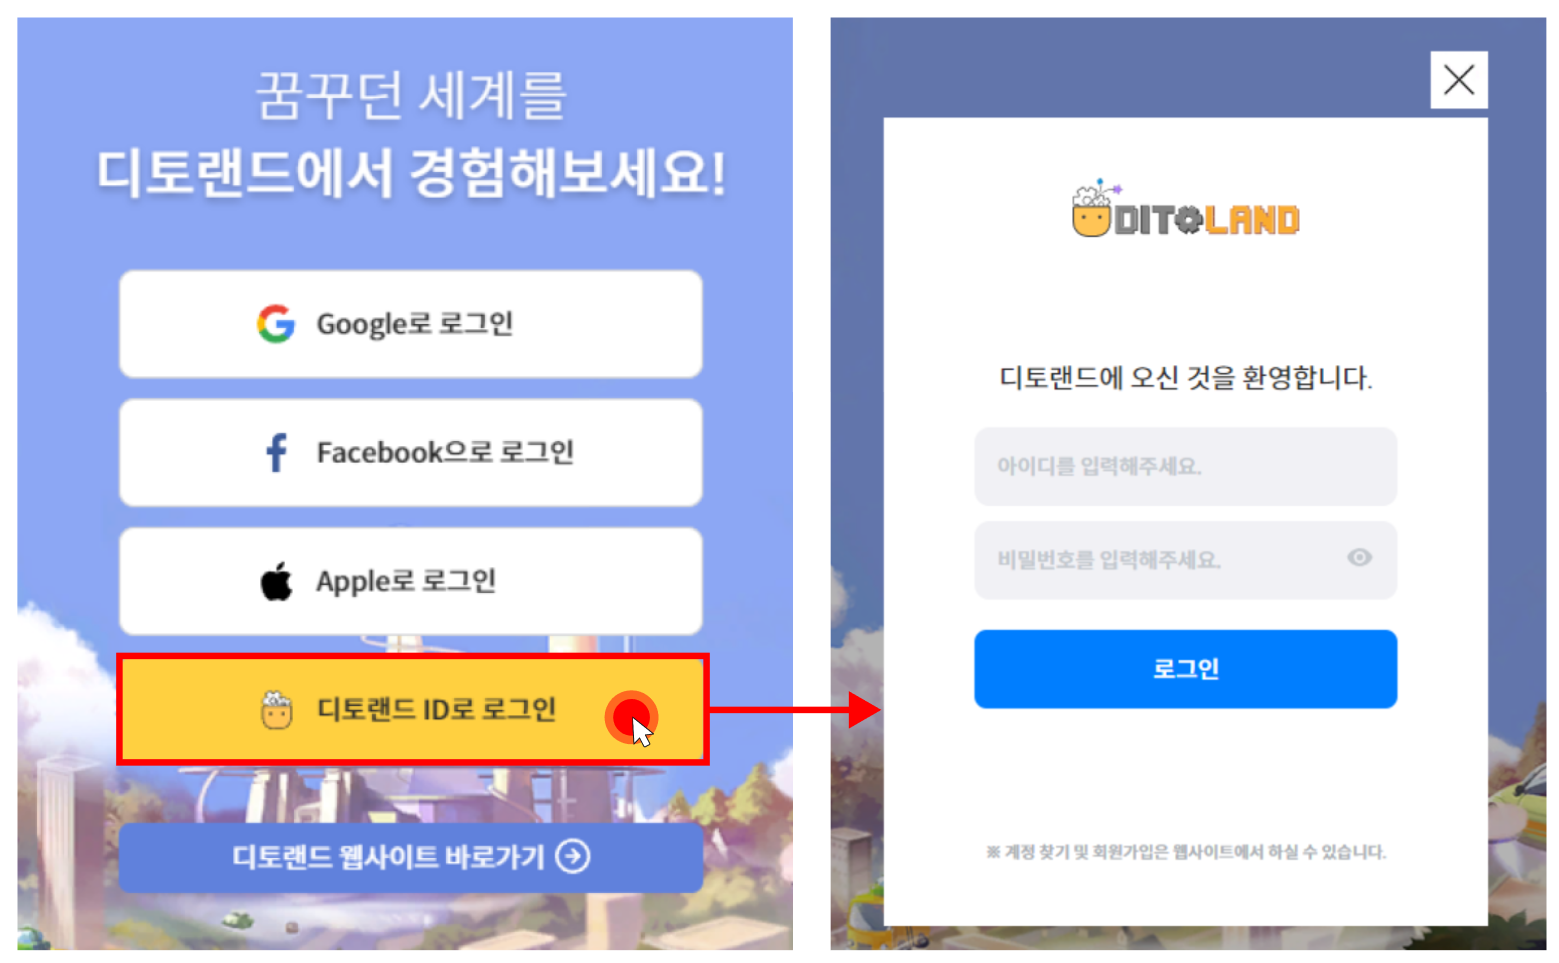Click the Facebook logo icon
1559x963 pixels.
point(277,452)
